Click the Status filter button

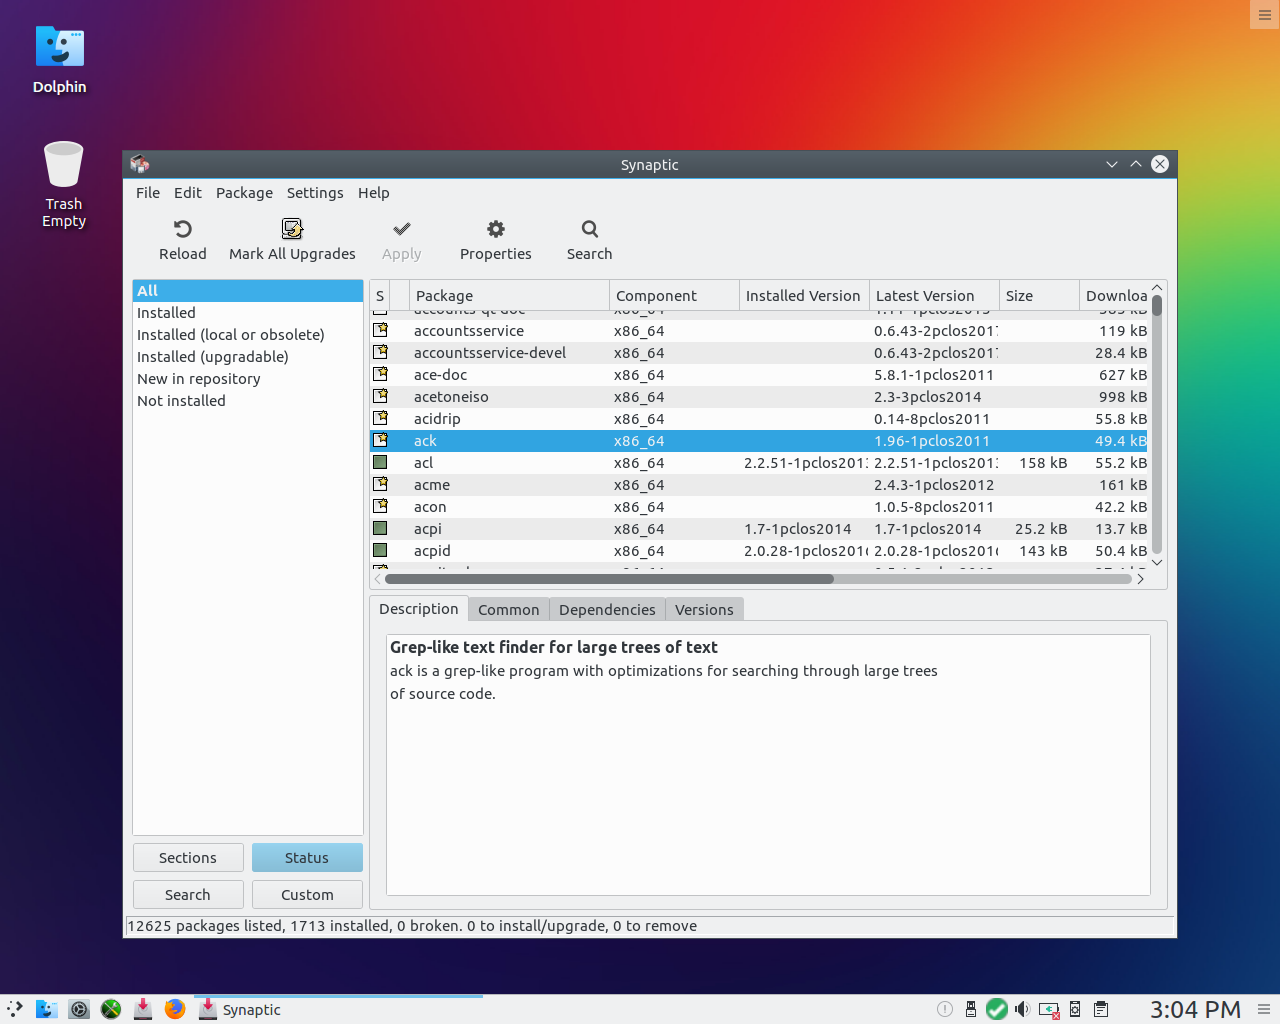pos(307,857)
